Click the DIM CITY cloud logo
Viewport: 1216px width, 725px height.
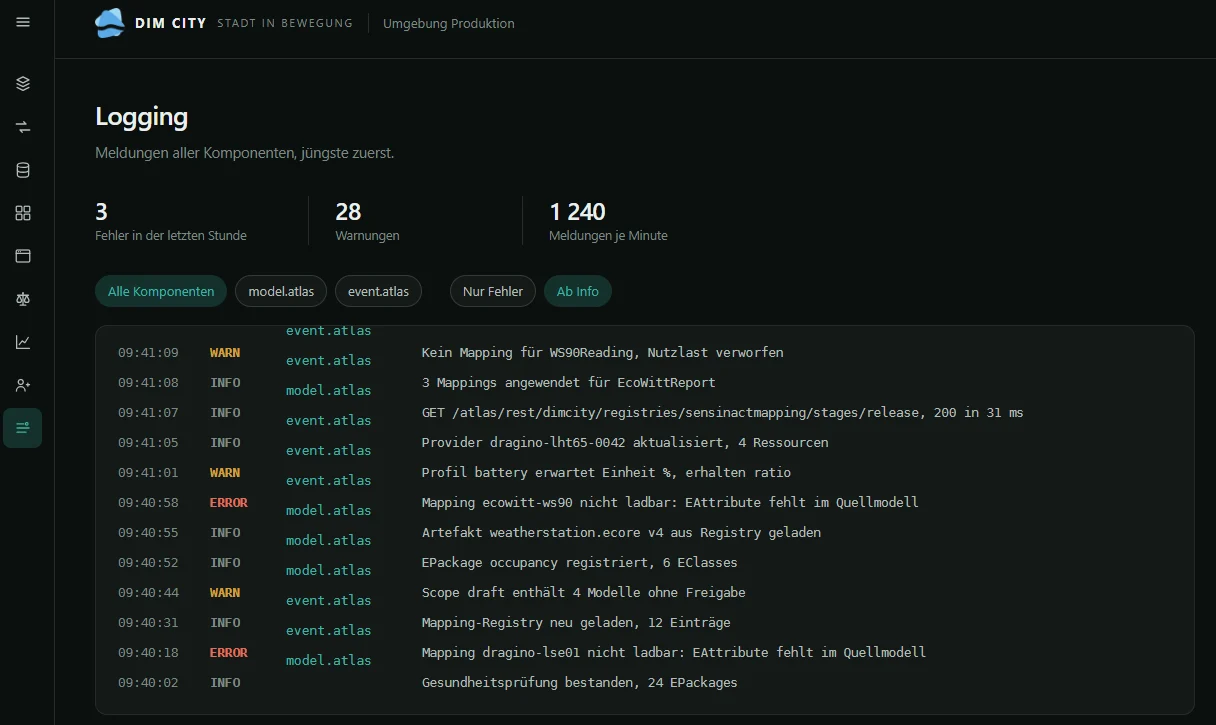110,22
